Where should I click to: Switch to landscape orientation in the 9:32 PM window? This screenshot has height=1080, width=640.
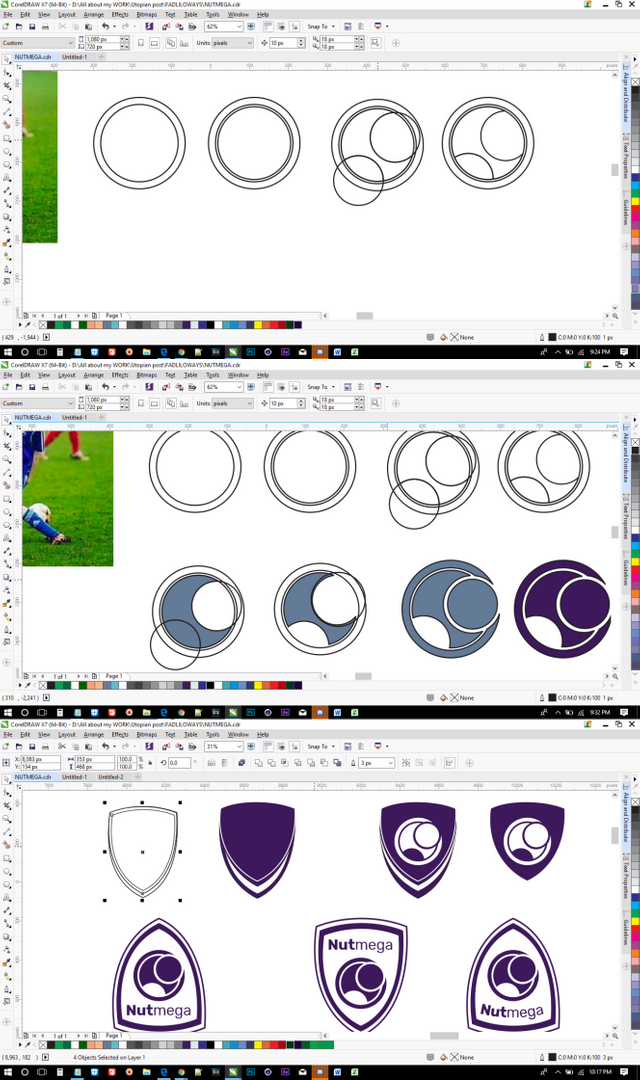[154, 403]
